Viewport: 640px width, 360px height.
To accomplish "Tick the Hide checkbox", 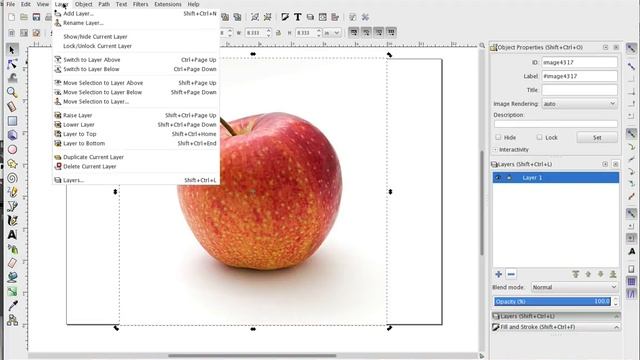I will tap(498, 137).
